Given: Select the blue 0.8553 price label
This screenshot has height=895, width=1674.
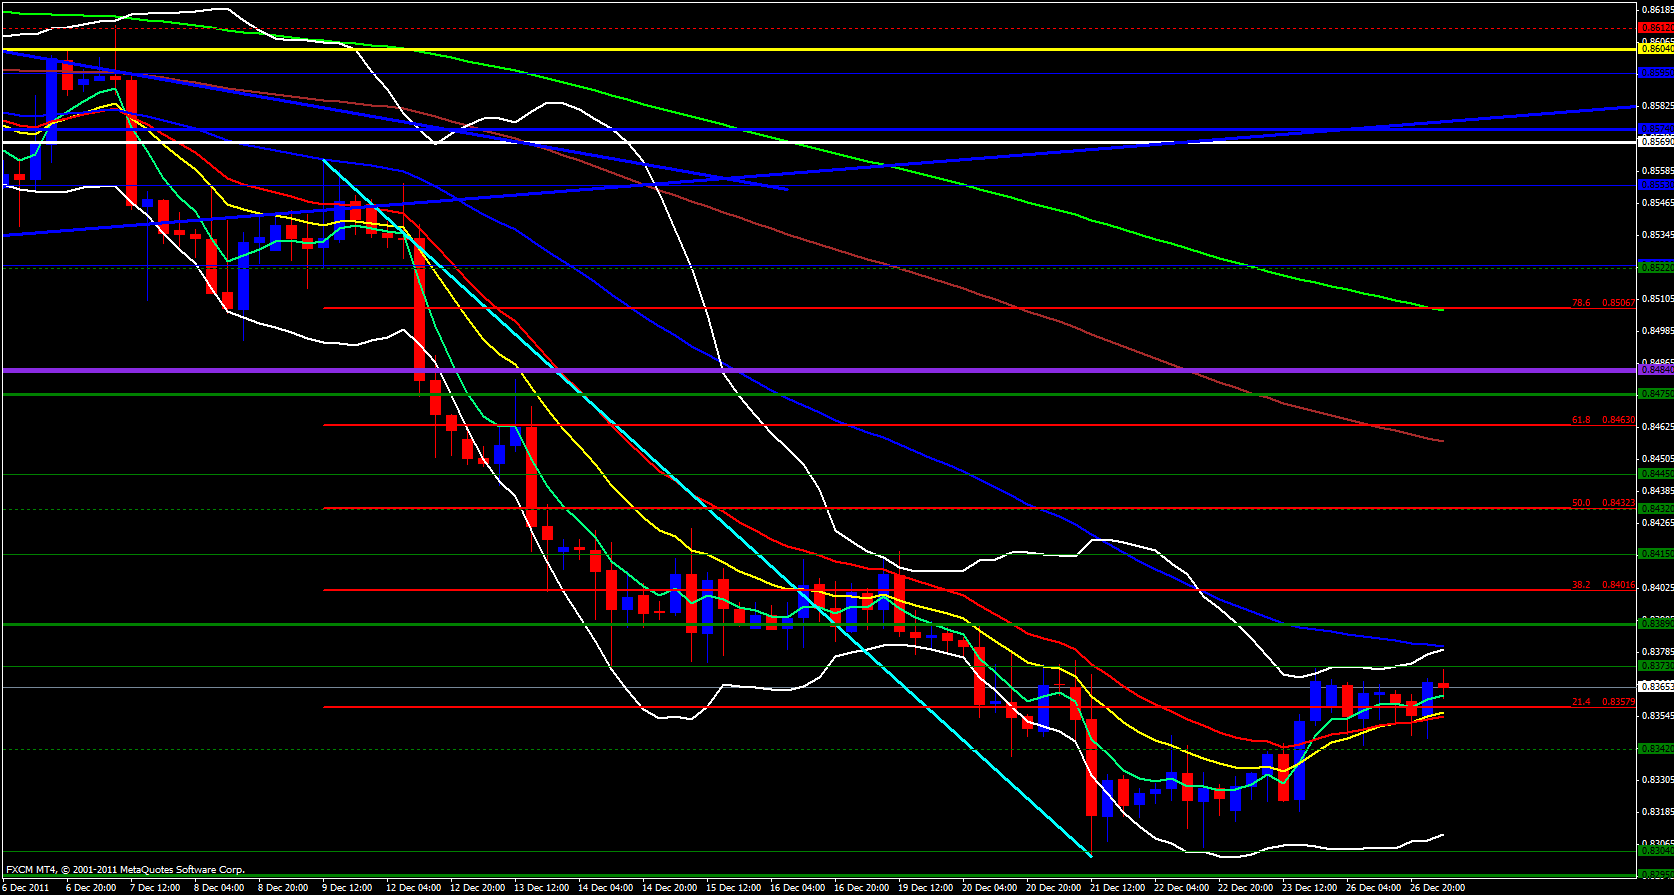Looking at the screenshot, I should tap(1656, 185).
